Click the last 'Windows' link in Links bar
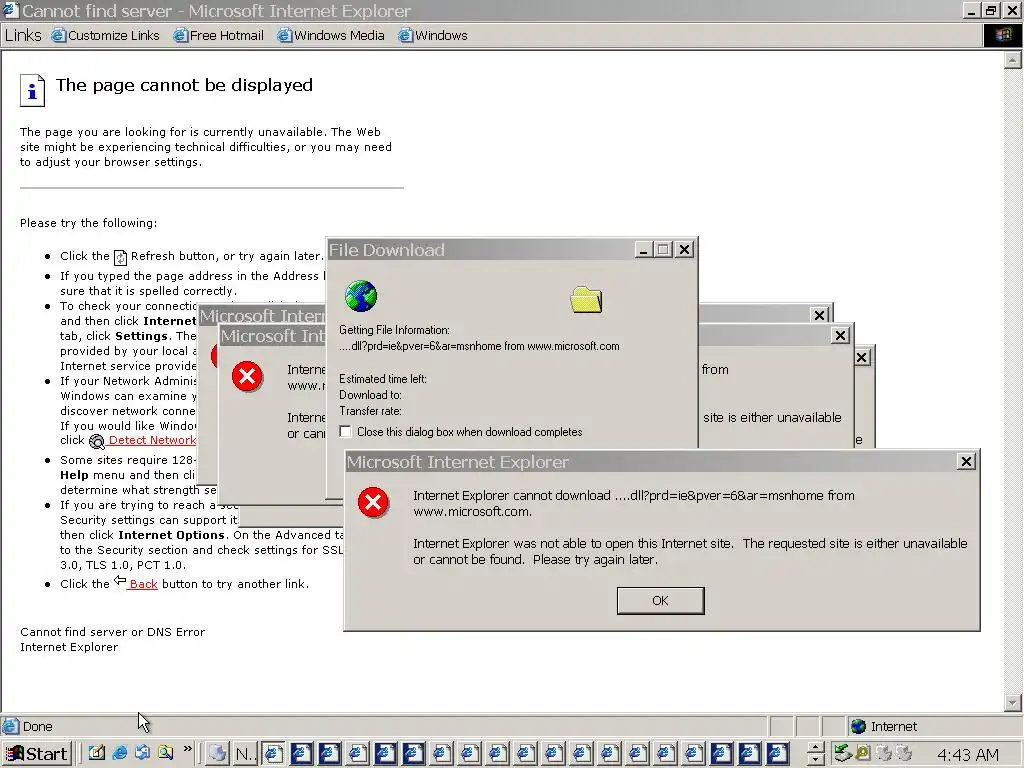The height and width of the screenshot is (768, 1024). 433,35
